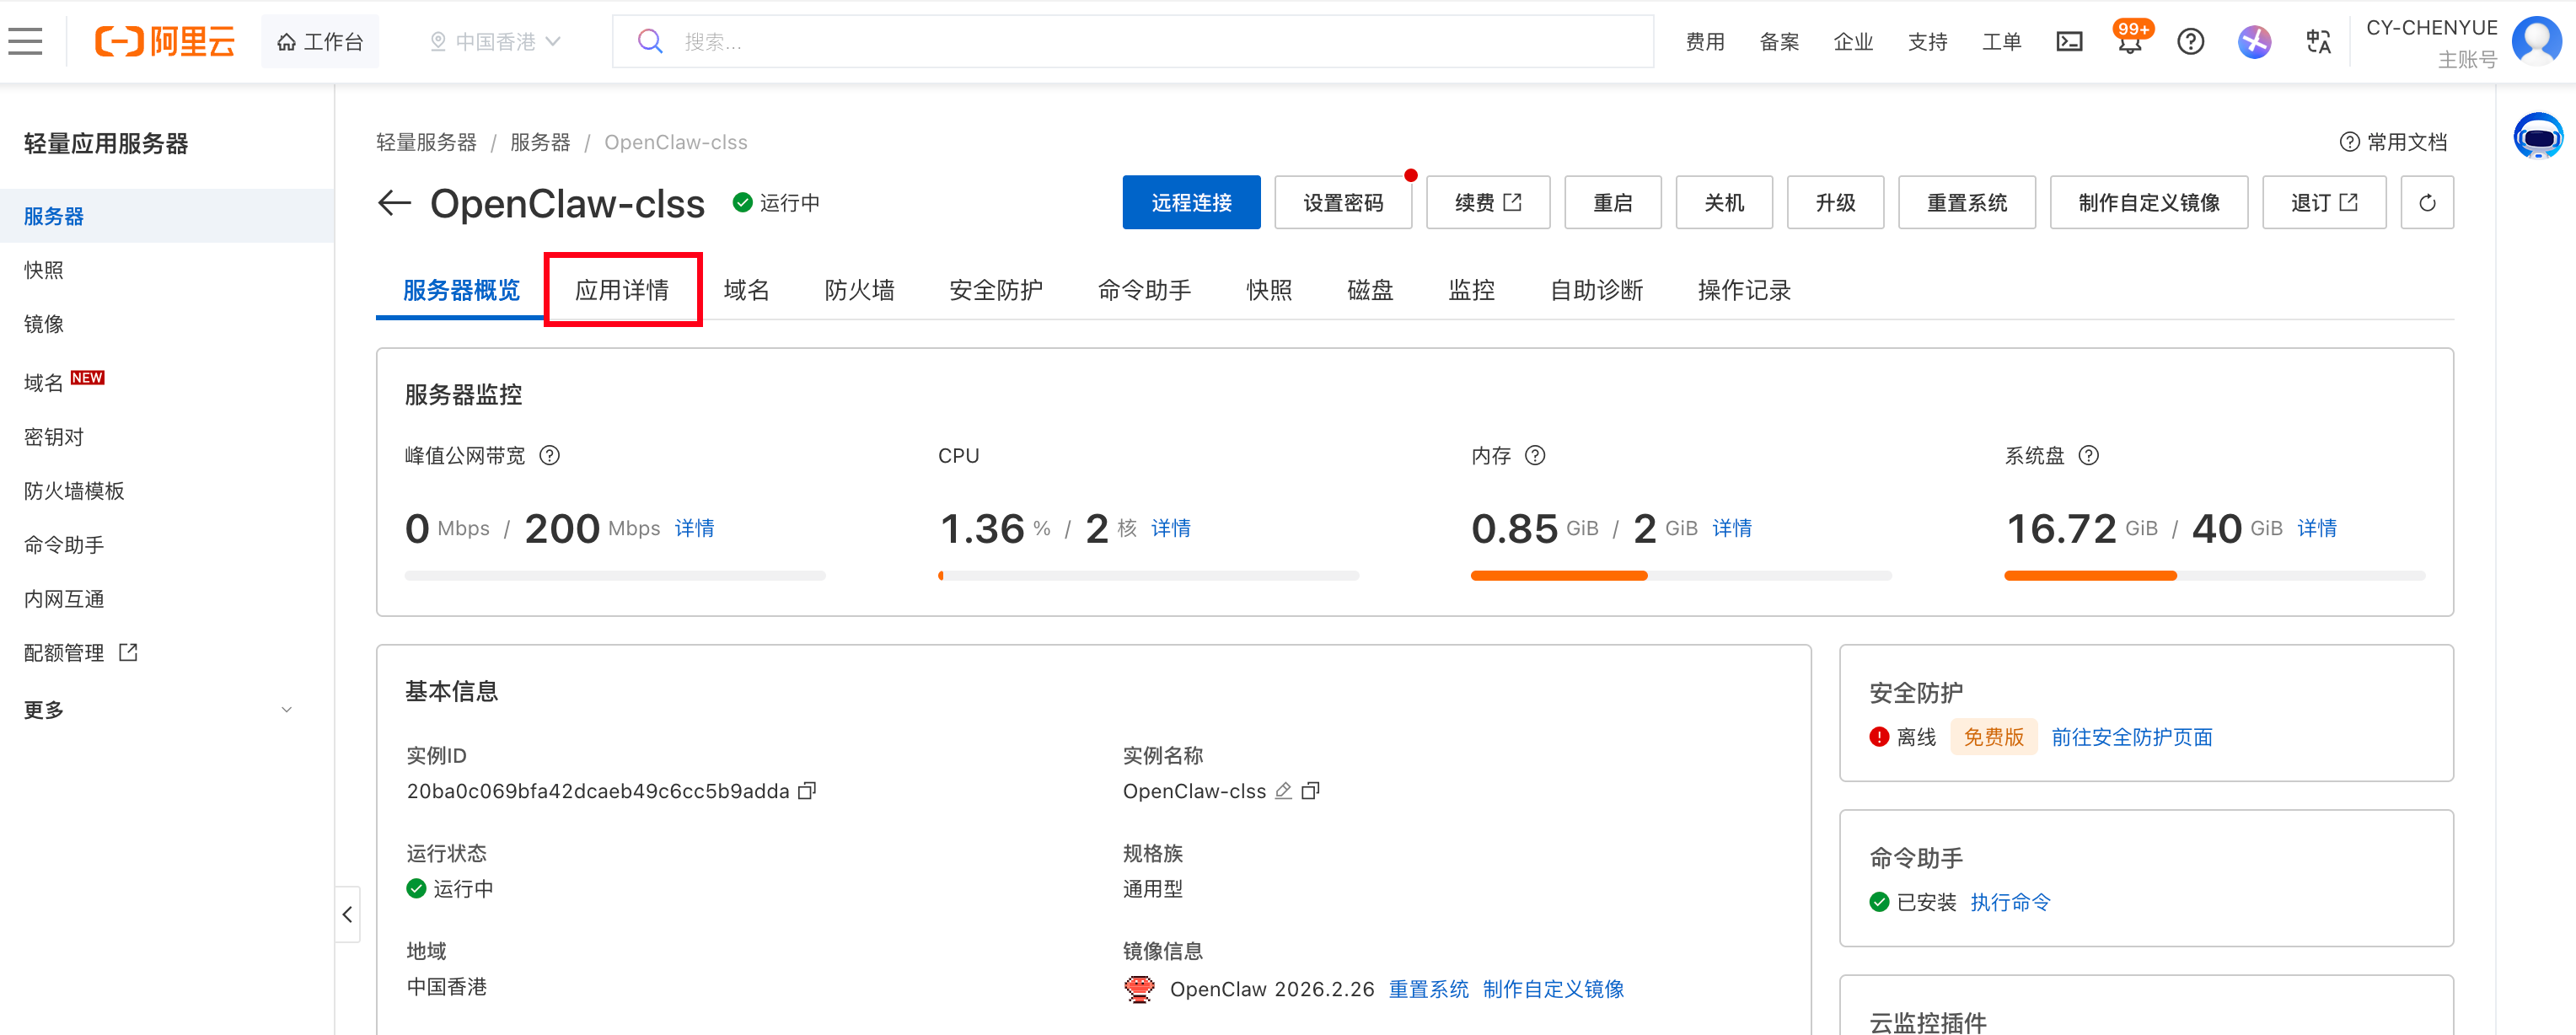2576x1035 pixels.
Task: Click the help question mark icon
Action: (2190, 42)
